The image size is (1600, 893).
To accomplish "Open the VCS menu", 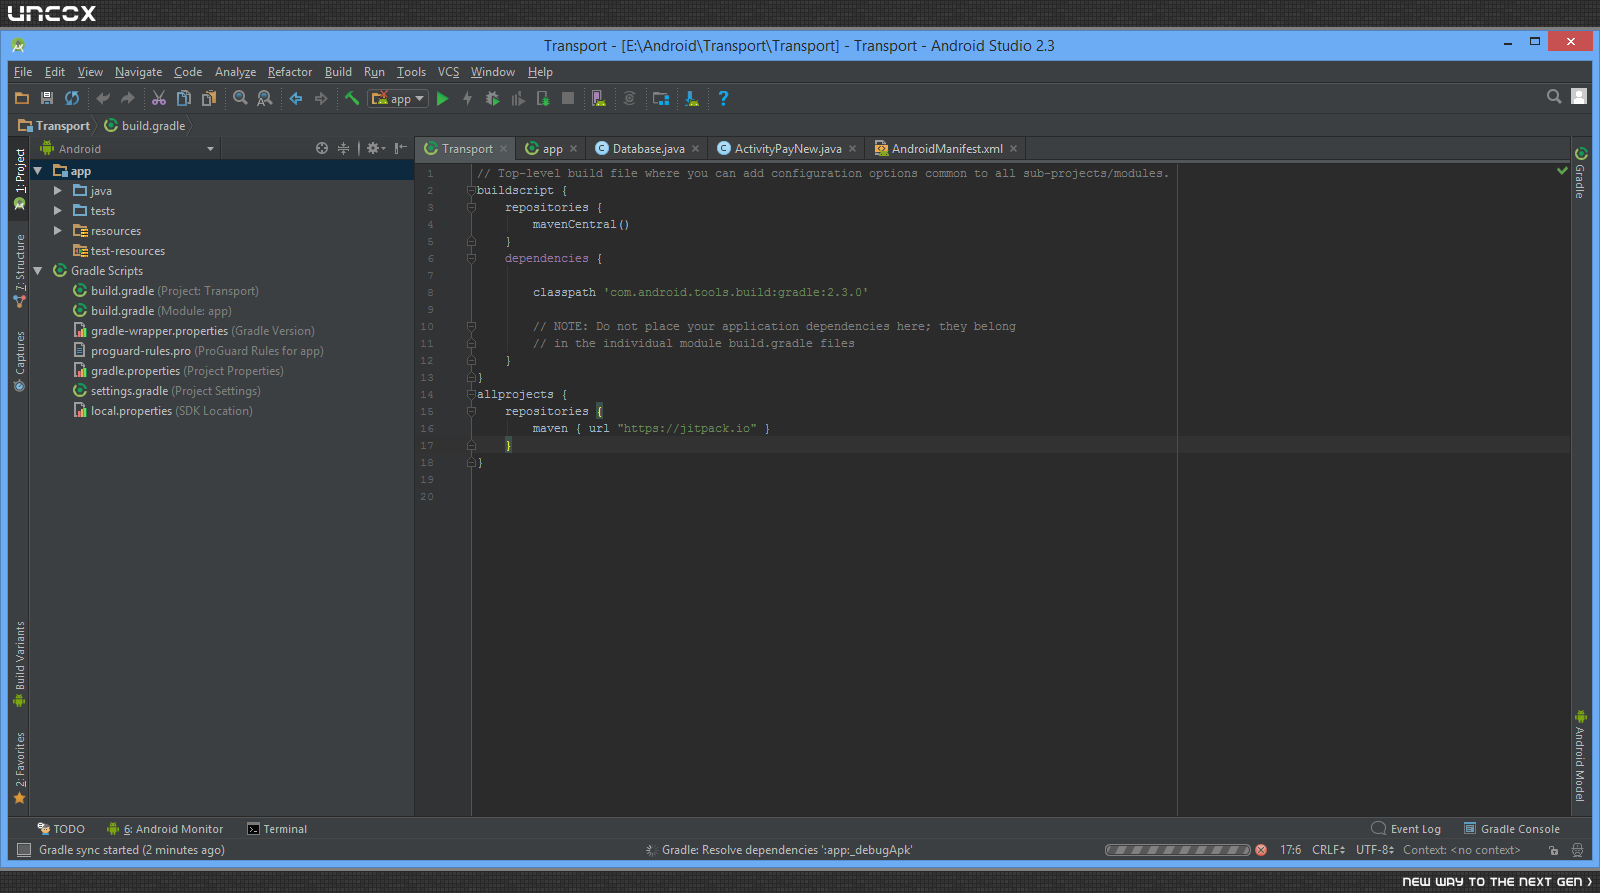I will (x=448, y=72).
